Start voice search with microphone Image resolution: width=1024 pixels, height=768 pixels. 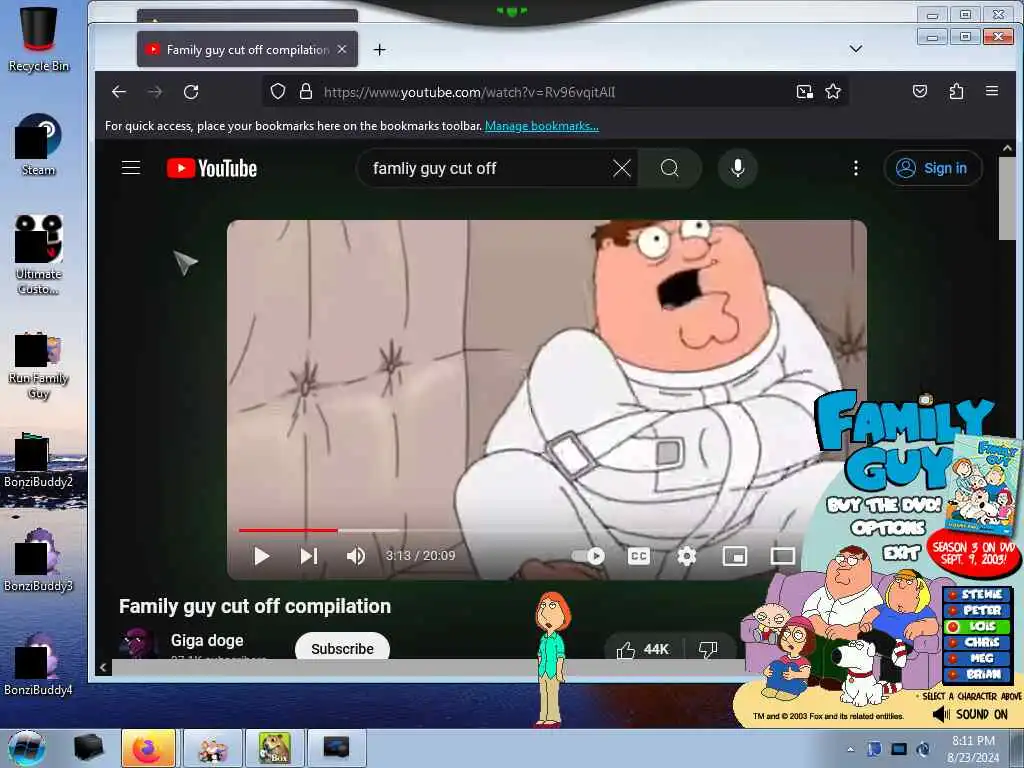click(x=737, y=168)
